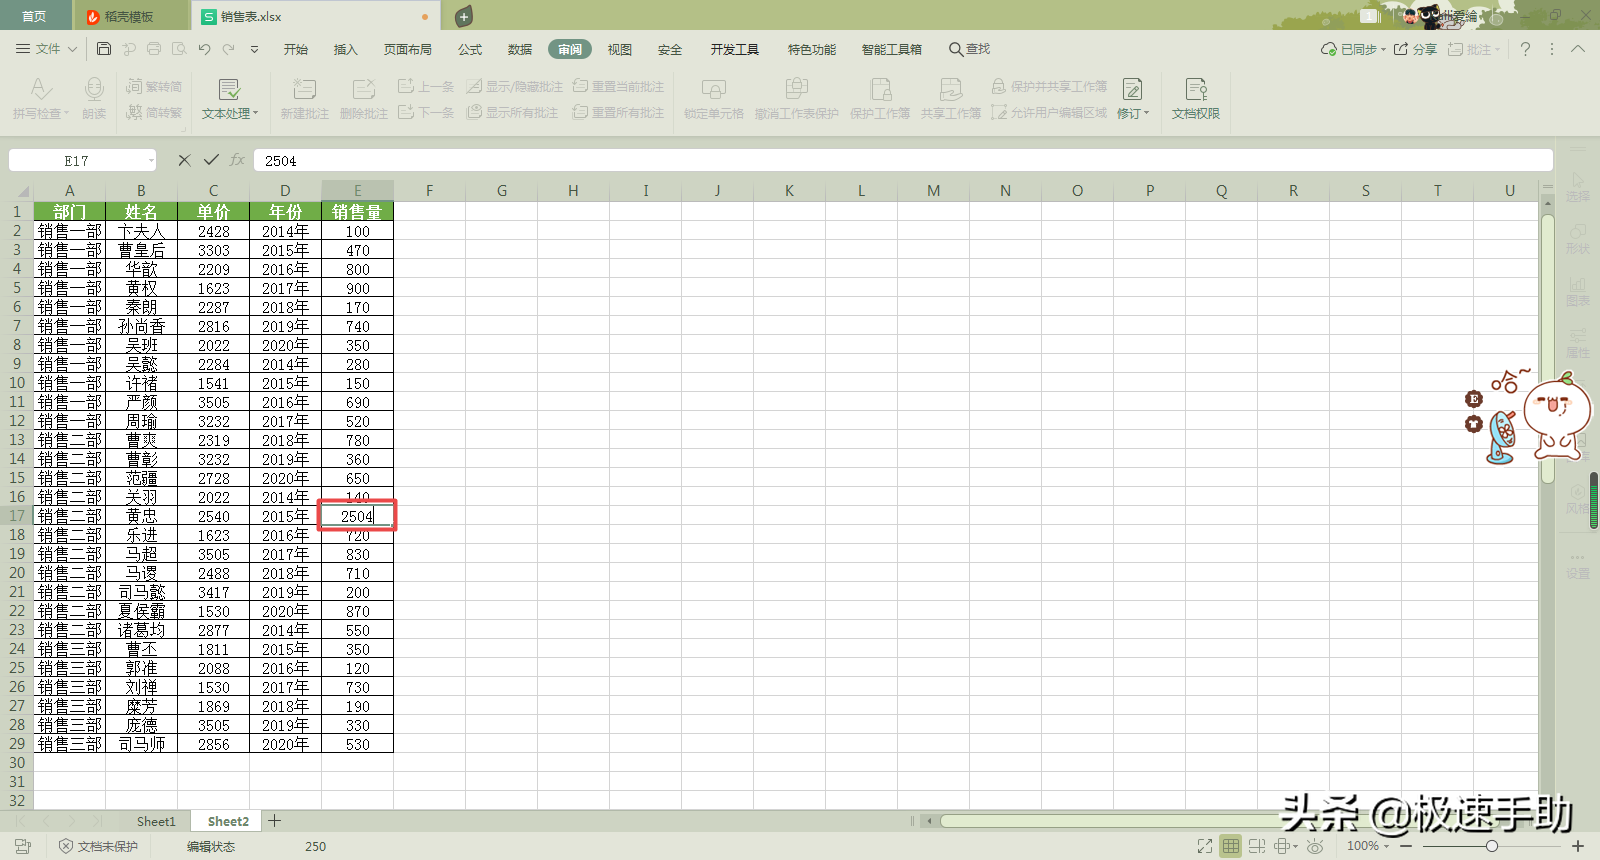Click the 查找 search button
The image size is (1600, 860).
(x=969, y=49)
